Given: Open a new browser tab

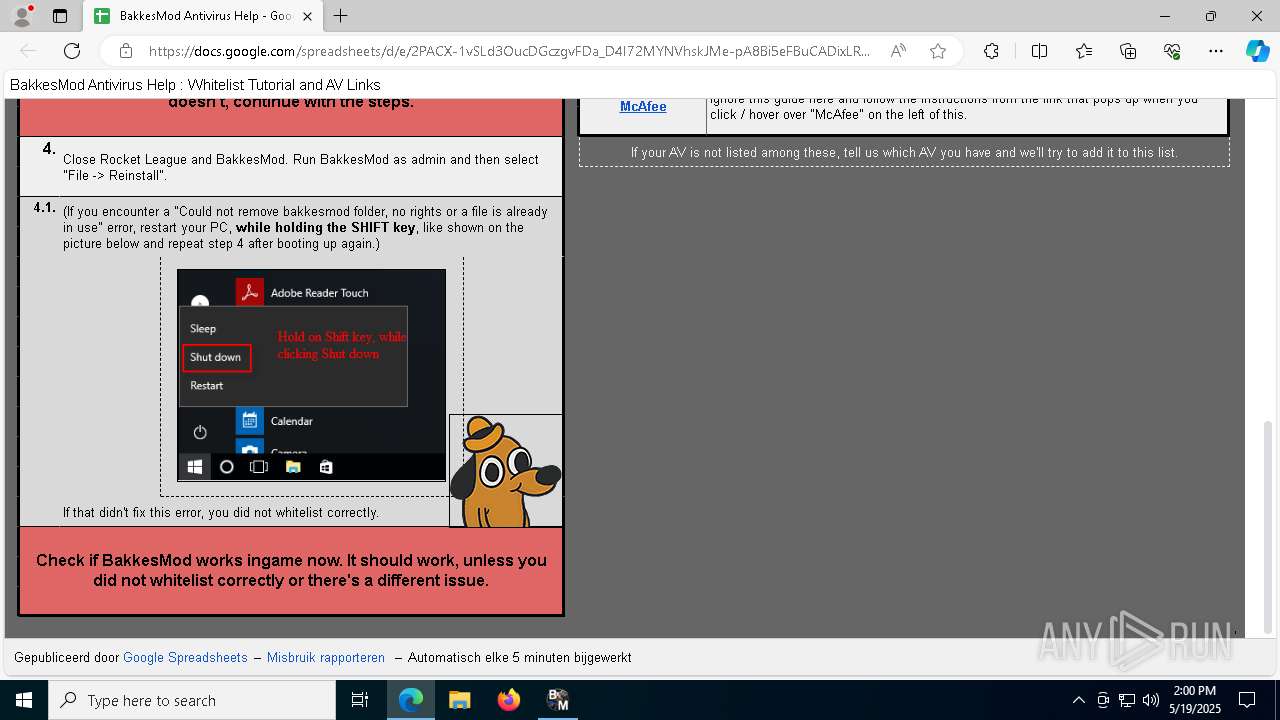Looking at the screenshot, I should click(x=341, y=16).
